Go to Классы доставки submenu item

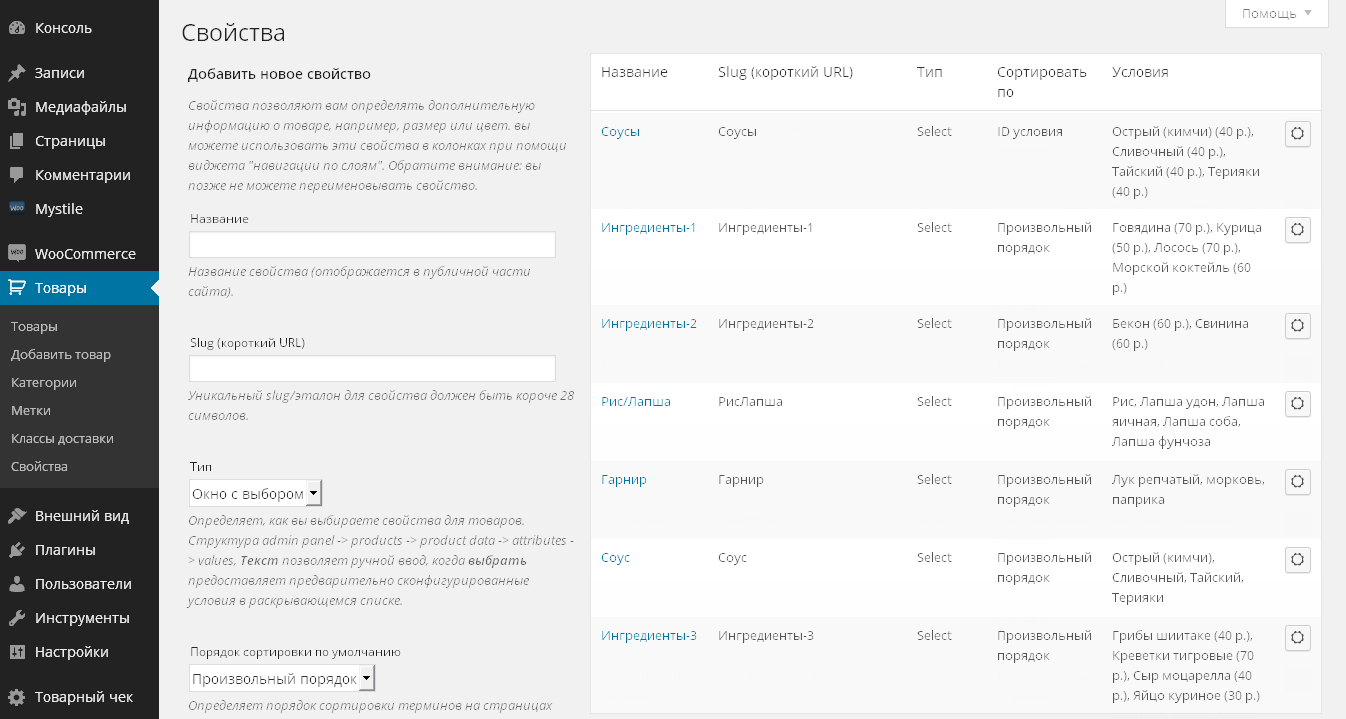tap(62, 438)
